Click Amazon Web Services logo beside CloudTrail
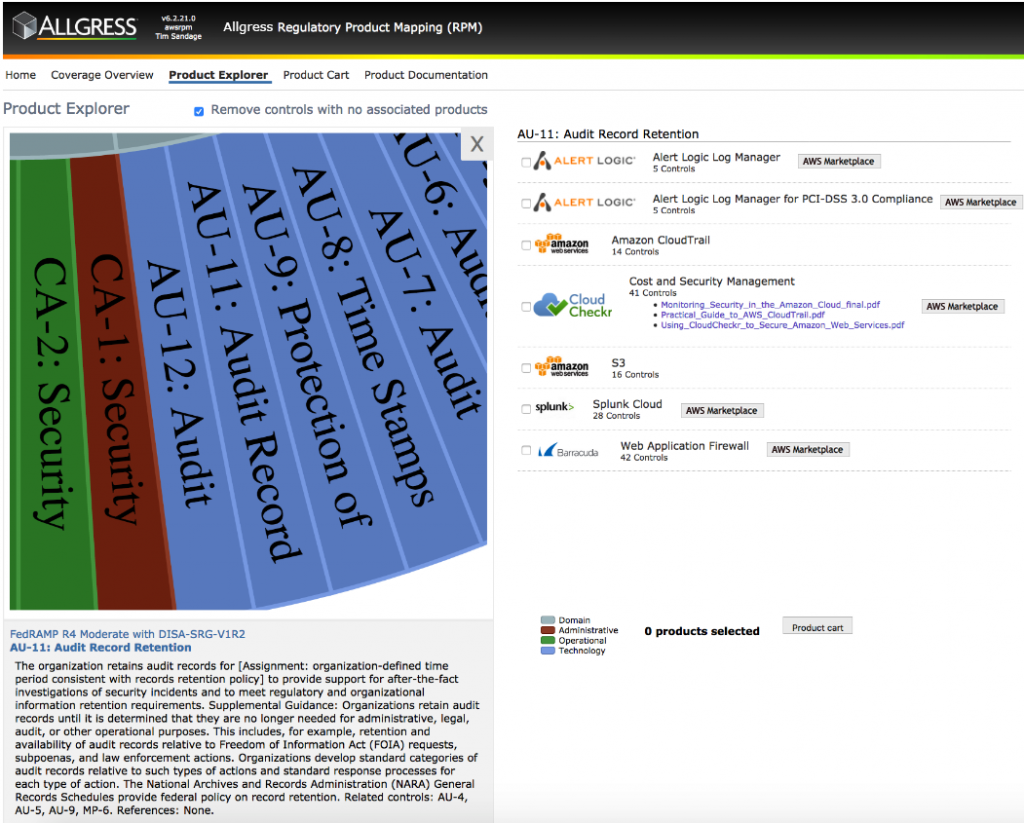 click(562, 244)
